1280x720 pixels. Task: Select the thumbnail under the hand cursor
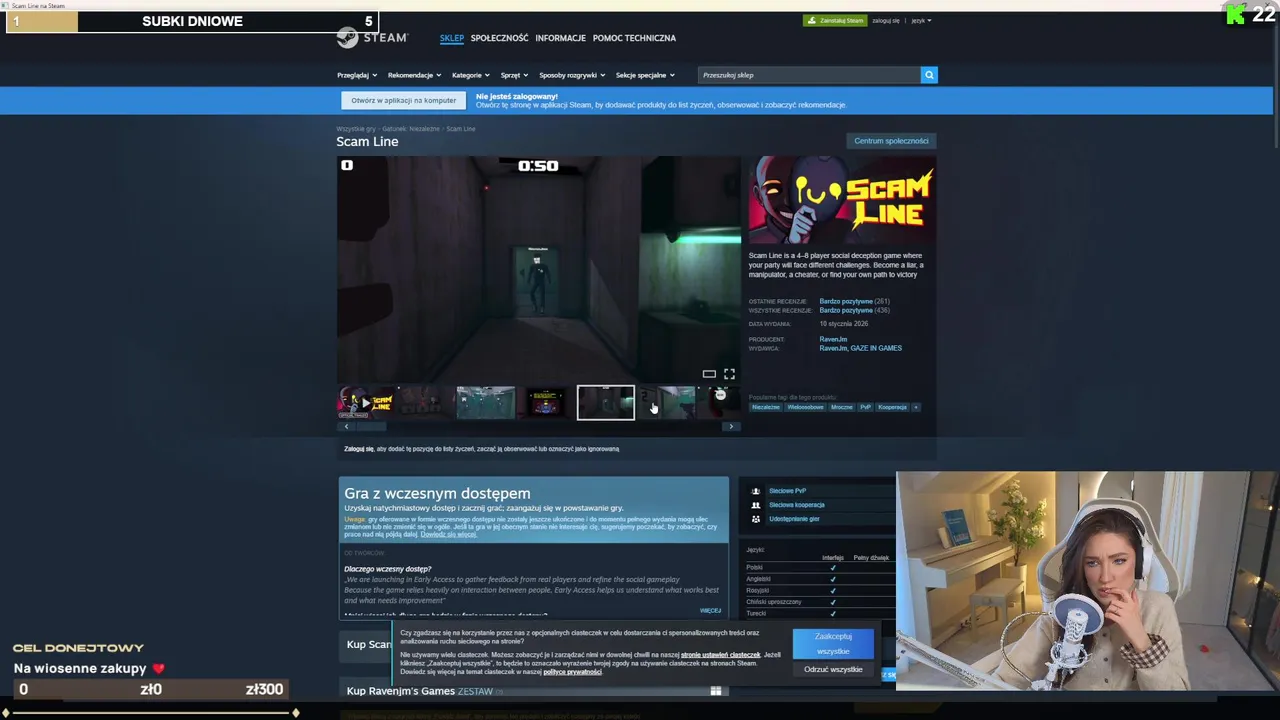coord(665,403)
